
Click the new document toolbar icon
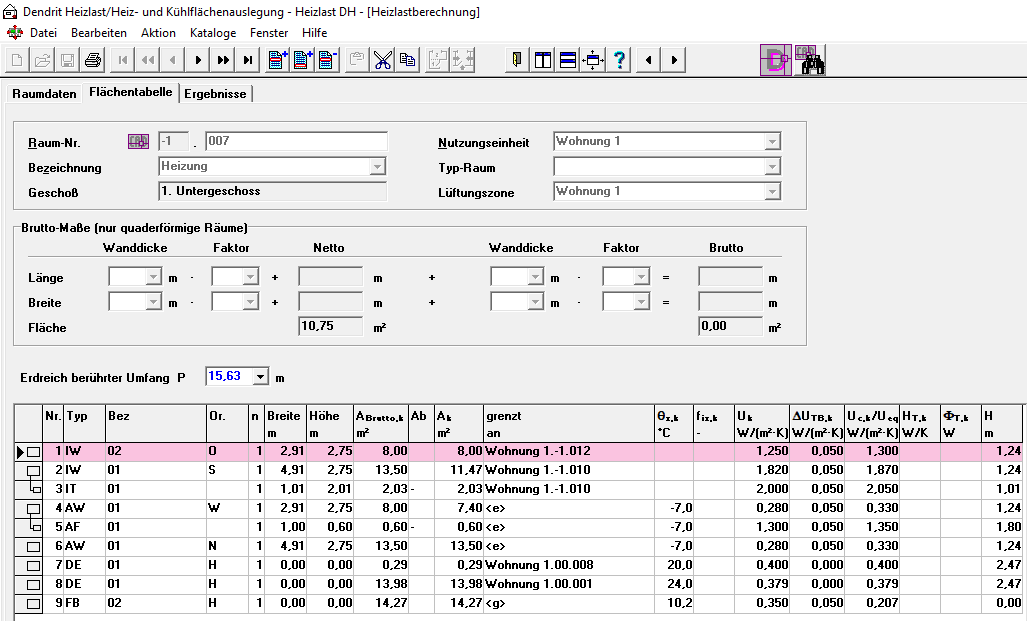[17, 60]
